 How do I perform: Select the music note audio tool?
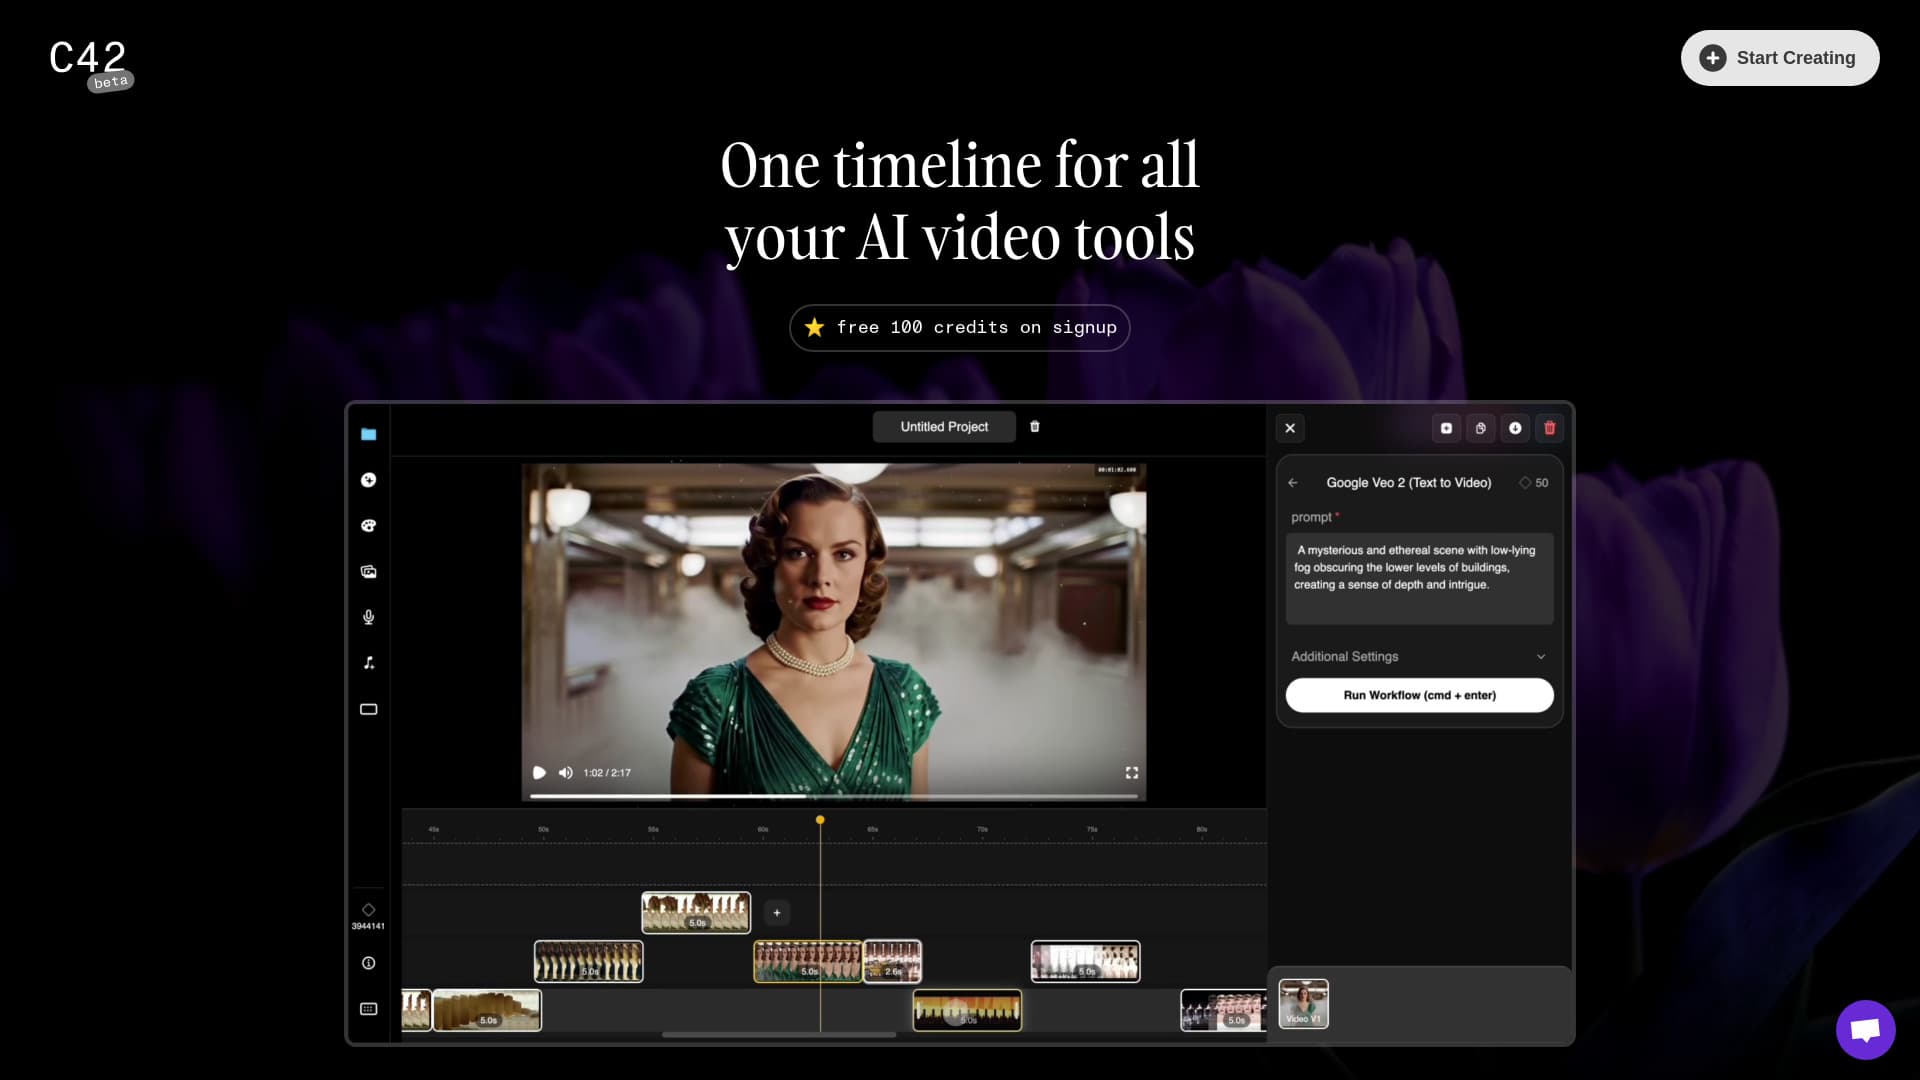pyautogui.click(x=368, y=663)
